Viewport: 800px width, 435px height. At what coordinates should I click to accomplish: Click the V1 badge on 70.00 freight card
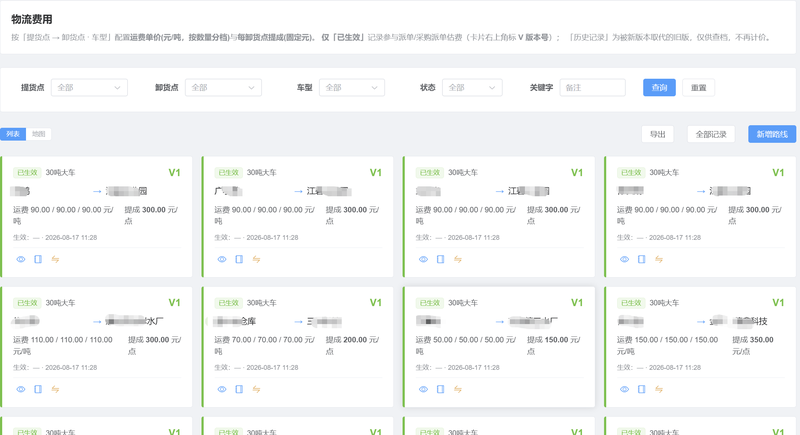pos(376,303)
